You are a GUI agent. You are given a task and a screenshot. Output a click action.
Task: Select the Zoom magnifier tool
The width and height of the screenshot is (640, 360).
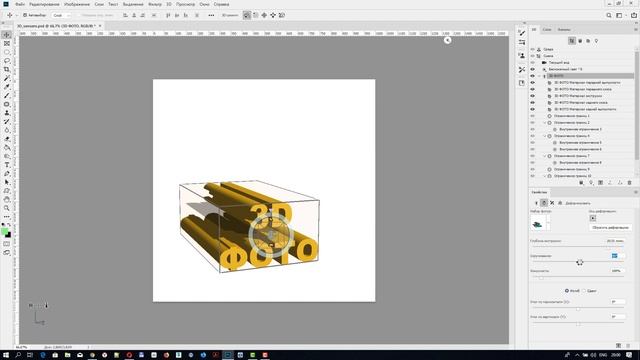click(x=7, y=208)
